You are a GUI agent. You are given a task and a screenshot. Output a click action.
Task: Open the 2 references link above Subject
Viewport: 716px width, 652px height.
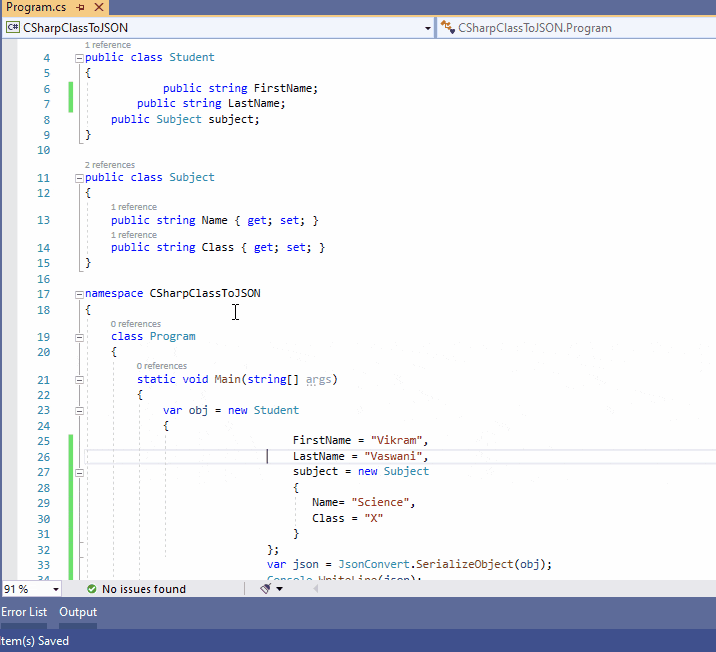tap(110, 165)
